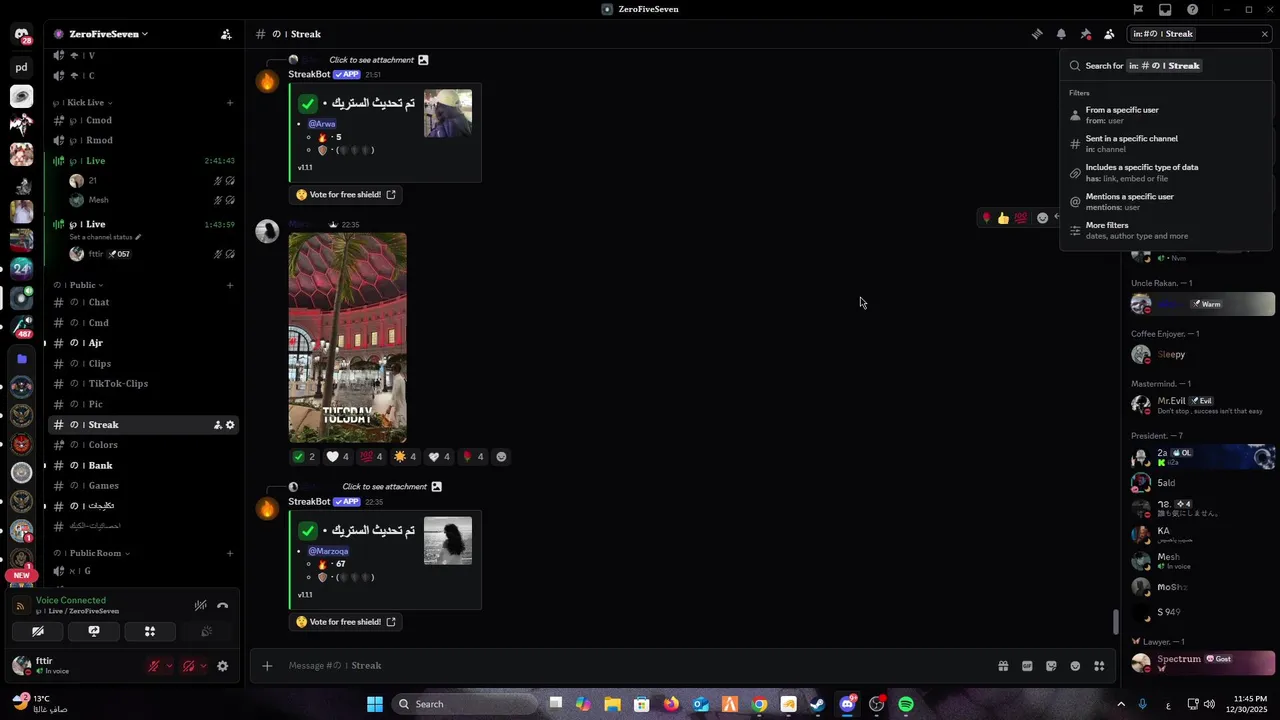1280x720 pixels.
Task: Open 'More filters' option
Action: tap(1166, 231)
